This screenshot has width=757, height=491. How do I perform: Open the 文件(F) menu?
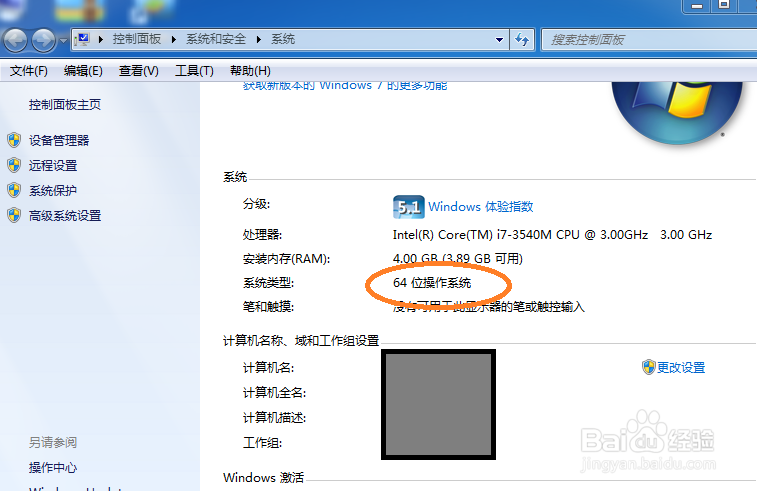[x=28, y=71]
